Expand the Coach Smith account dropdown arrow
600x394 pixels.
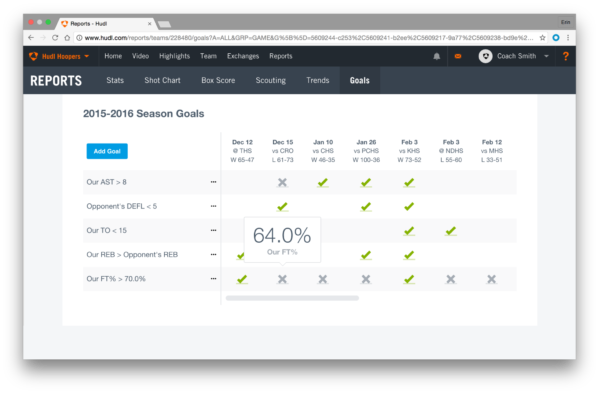(x=546, y=56)
